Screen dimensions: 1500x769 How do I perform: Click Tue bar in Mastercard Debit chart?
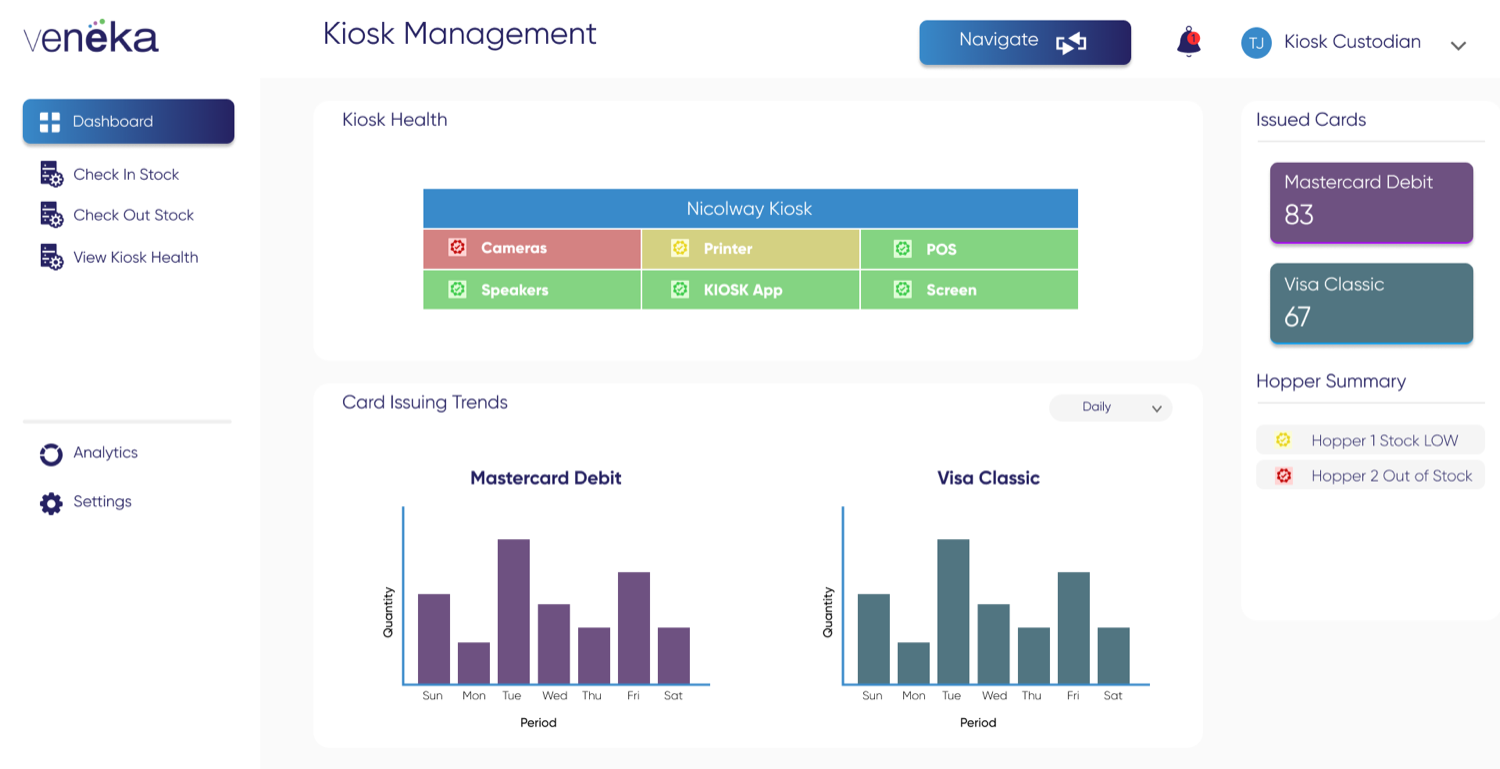(x=514, y=611)
